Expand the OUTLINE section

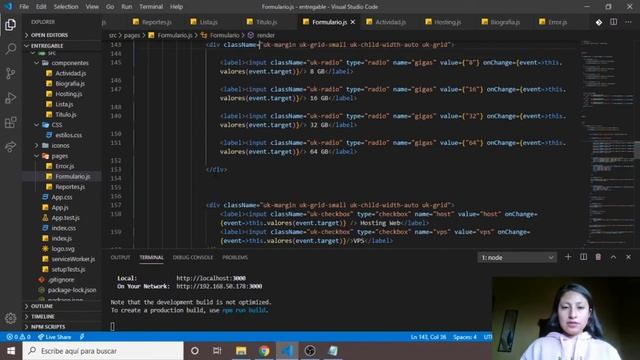[x=61, y=306]
